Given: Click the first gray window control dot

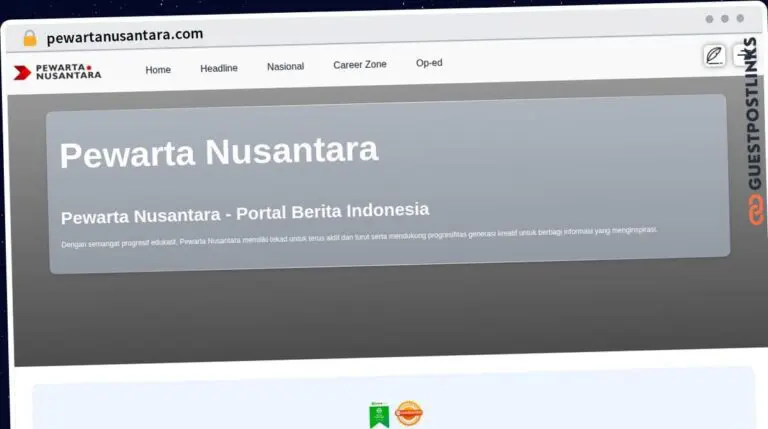Looking at the screenshot, I should [x=710, y=19].
